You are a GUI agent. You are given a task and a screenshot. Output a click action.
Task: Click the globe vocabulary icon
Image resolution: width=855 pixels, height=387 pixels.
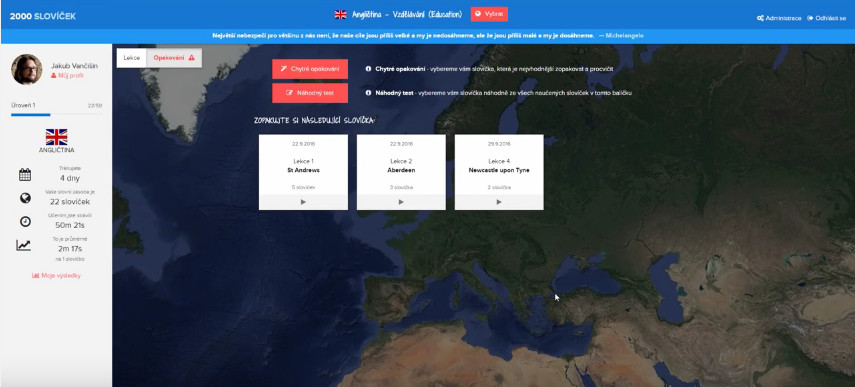click(x=25, y=198)
